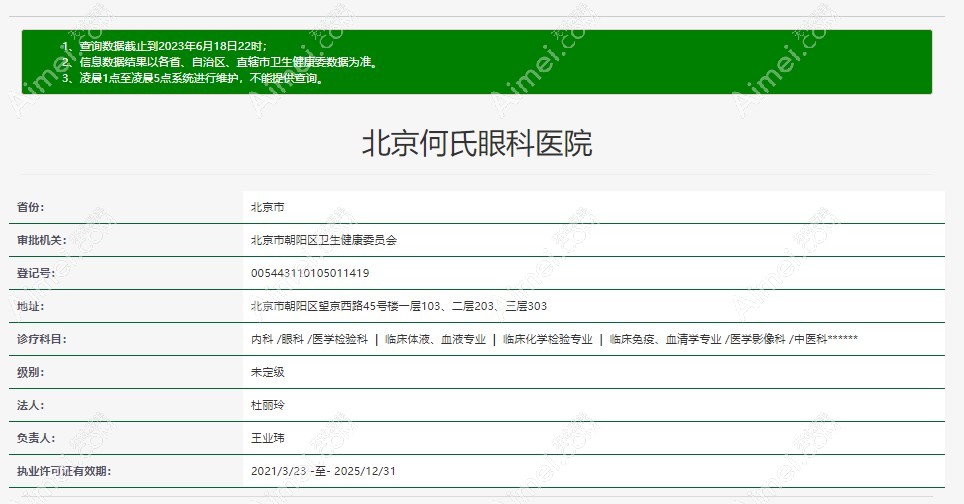Click the 执业许可证有效期 row label
Image resolution: width=964 pixels, height=504 pixels.
pyautogui.click(x=64, y=471)
